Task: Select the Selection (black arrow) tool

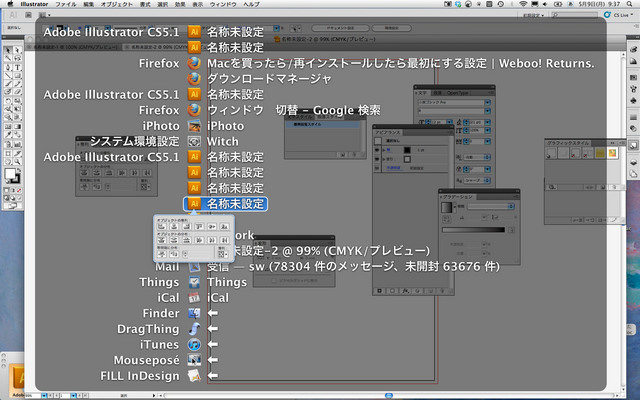Action: click(8, 50)
